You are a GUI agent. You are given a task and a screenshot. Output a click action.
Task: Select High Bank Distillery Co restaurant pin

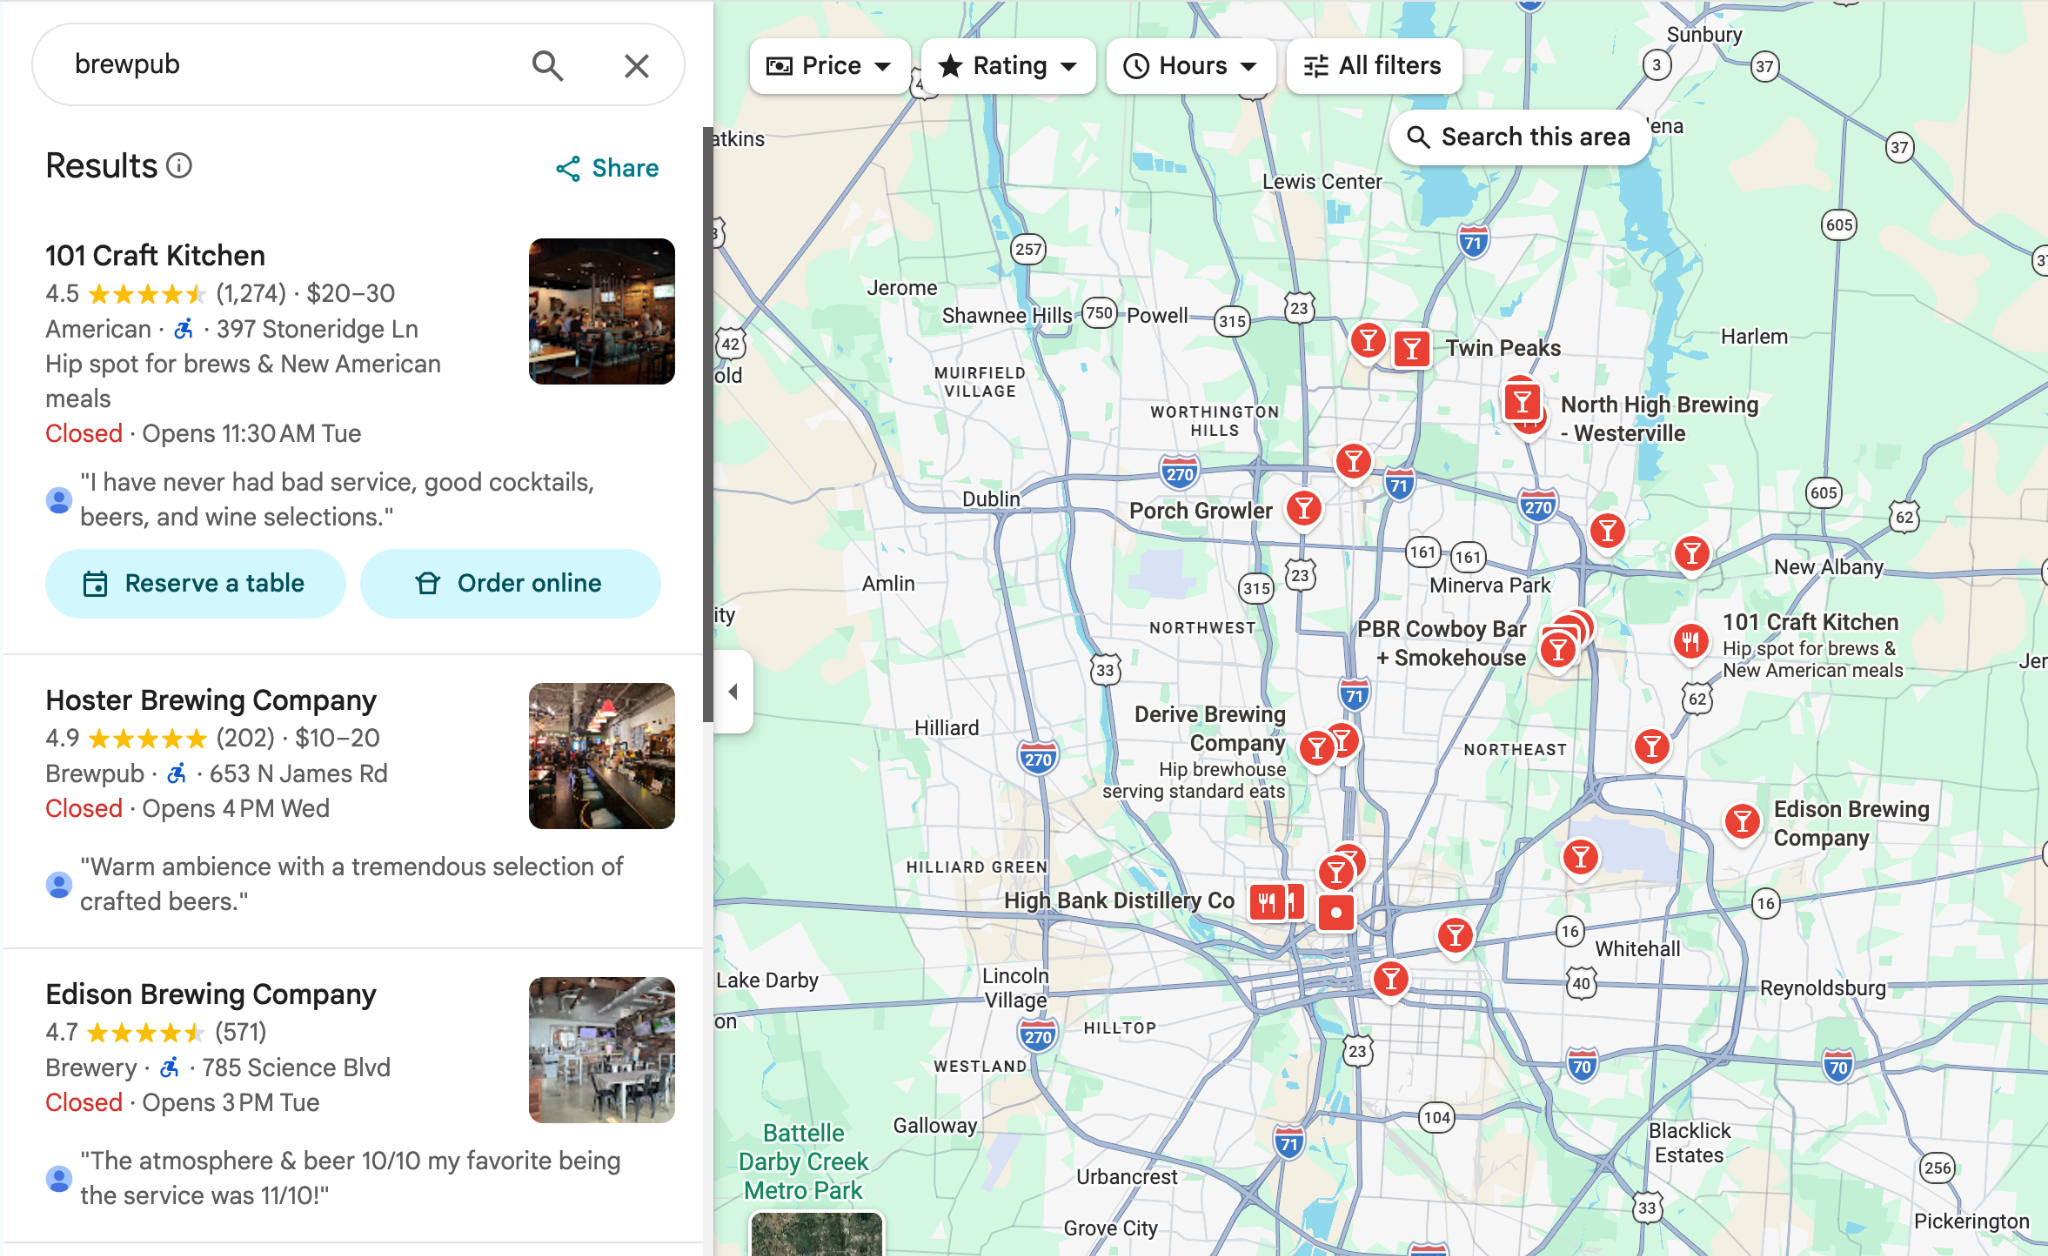1267,902
